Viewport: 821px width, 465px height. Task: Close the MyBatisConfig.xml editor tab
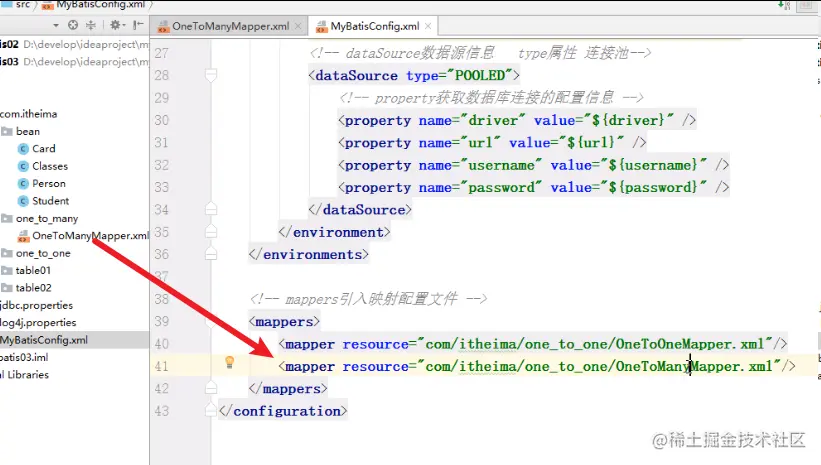point(428,26)
